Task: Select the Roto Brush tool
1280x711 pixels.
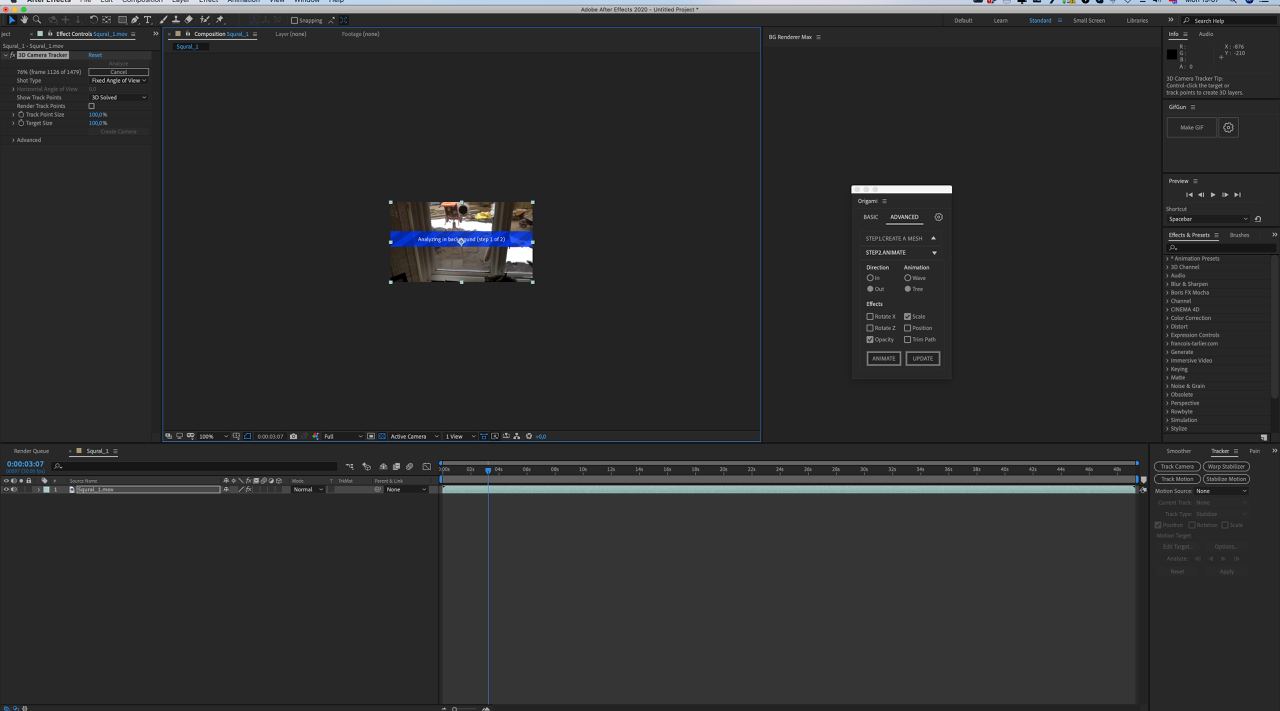Action: [204, 20]
